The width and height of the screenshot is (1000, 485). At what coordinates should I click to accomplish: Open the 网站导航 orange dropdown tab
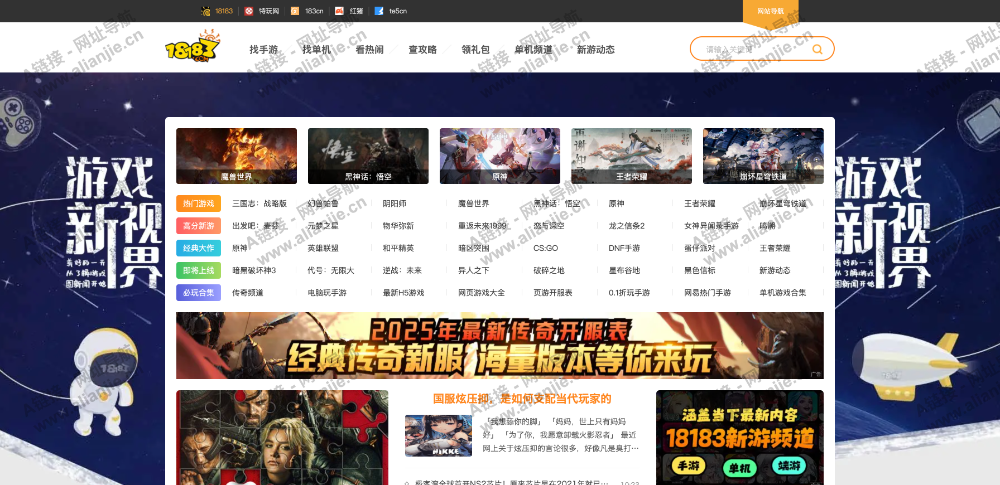[x=770, y=11]
